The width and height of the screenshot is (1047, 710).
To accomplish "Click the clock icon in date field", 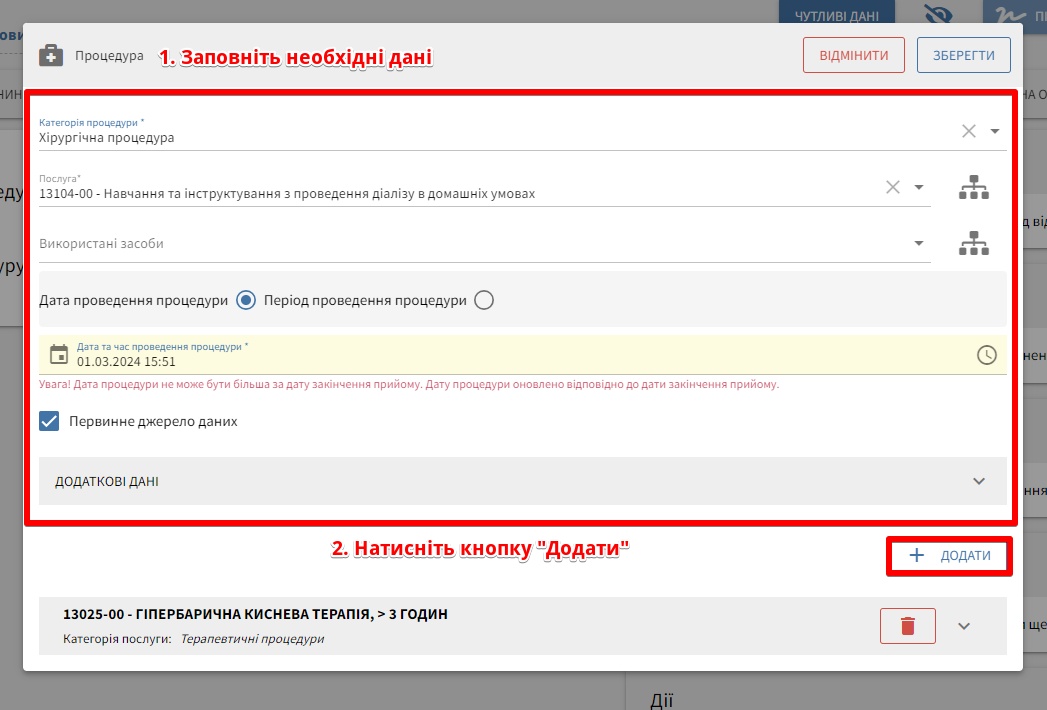I will pos(986,355).
